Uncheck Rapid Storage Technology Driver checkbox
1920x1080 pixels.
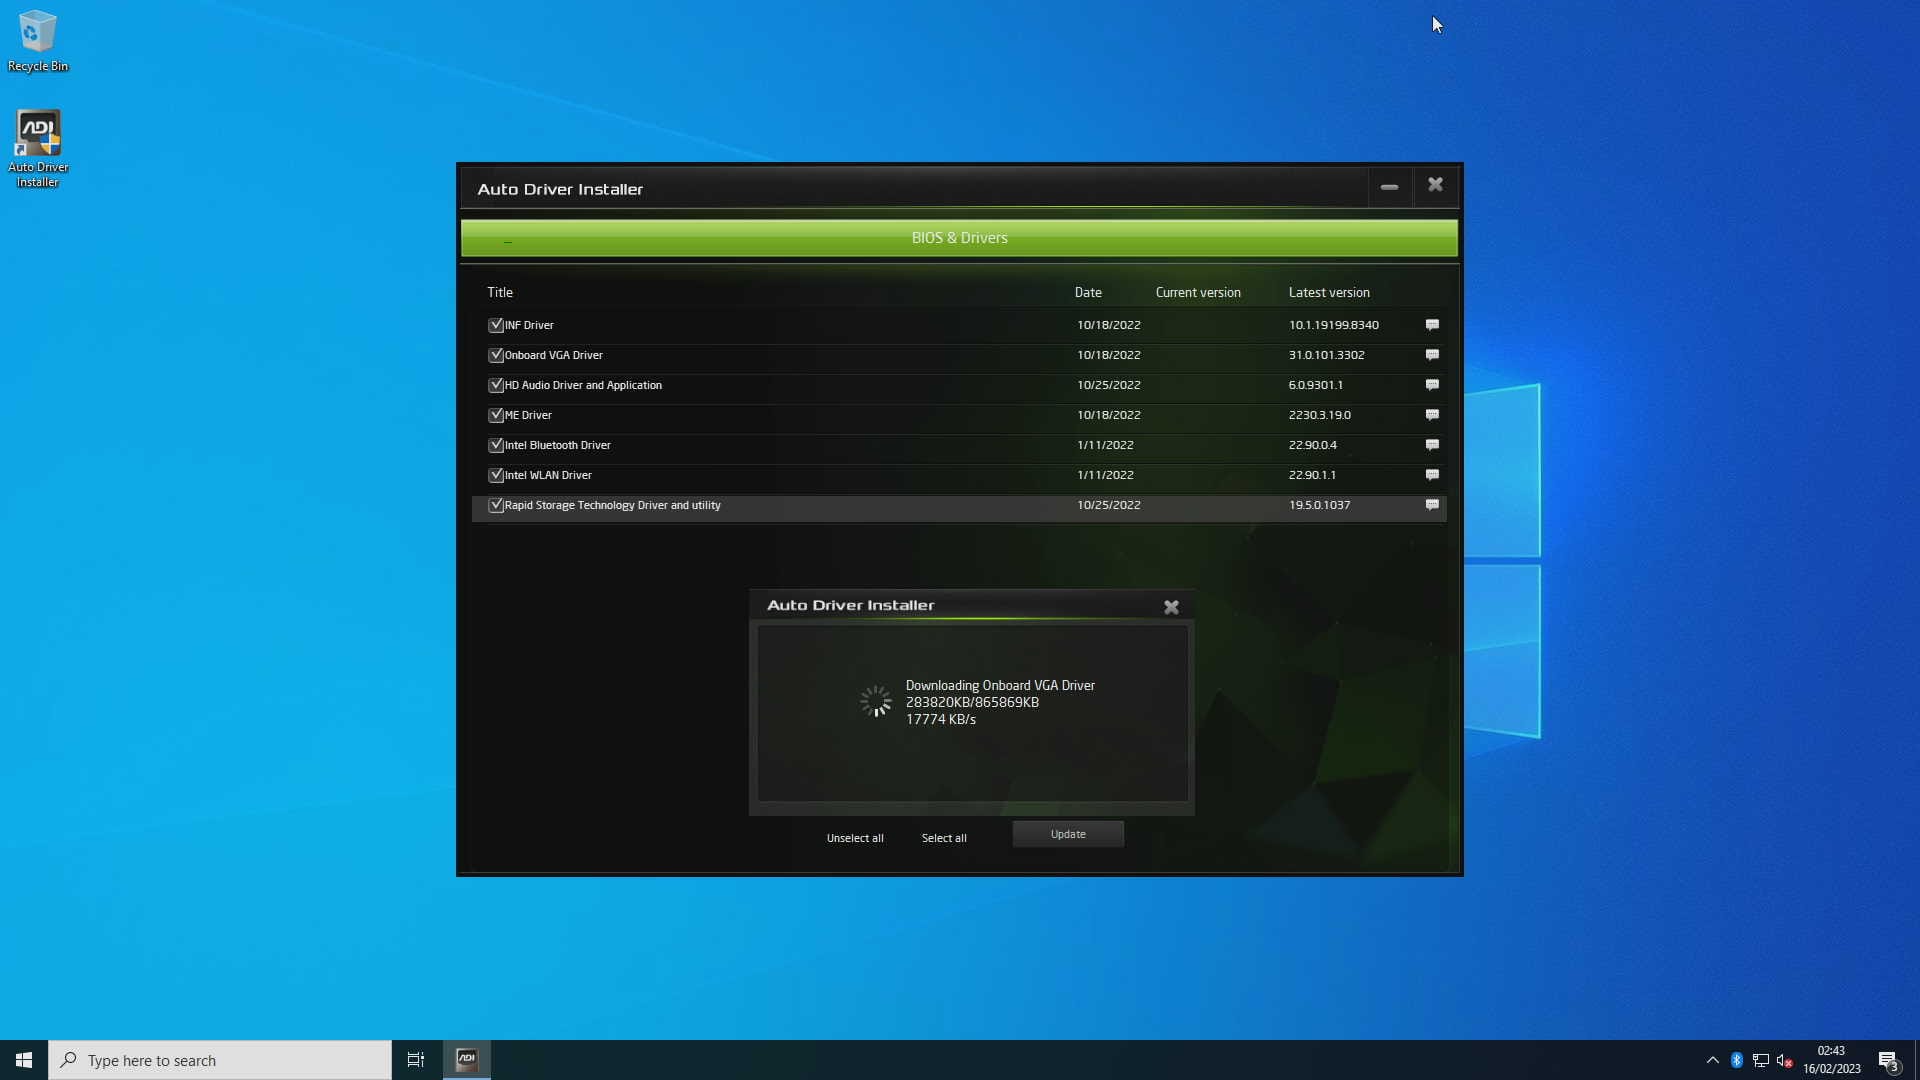(496, 505)
